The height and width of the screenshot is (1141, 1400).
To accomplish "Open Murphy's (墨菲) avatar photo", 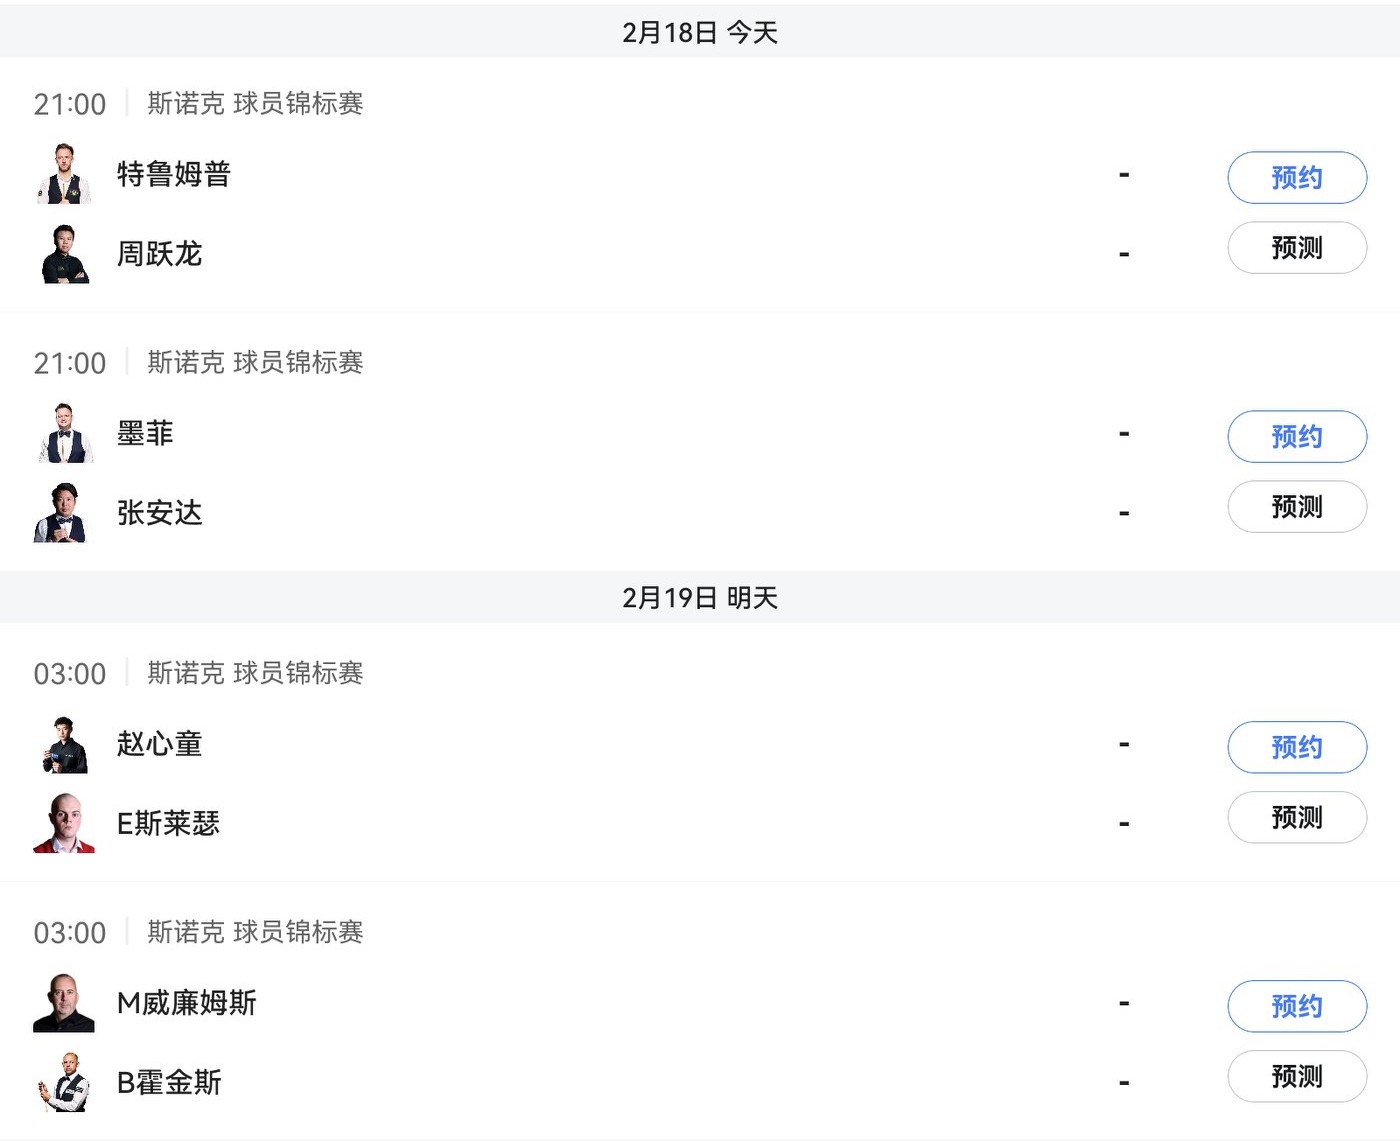I will (65, 434).
